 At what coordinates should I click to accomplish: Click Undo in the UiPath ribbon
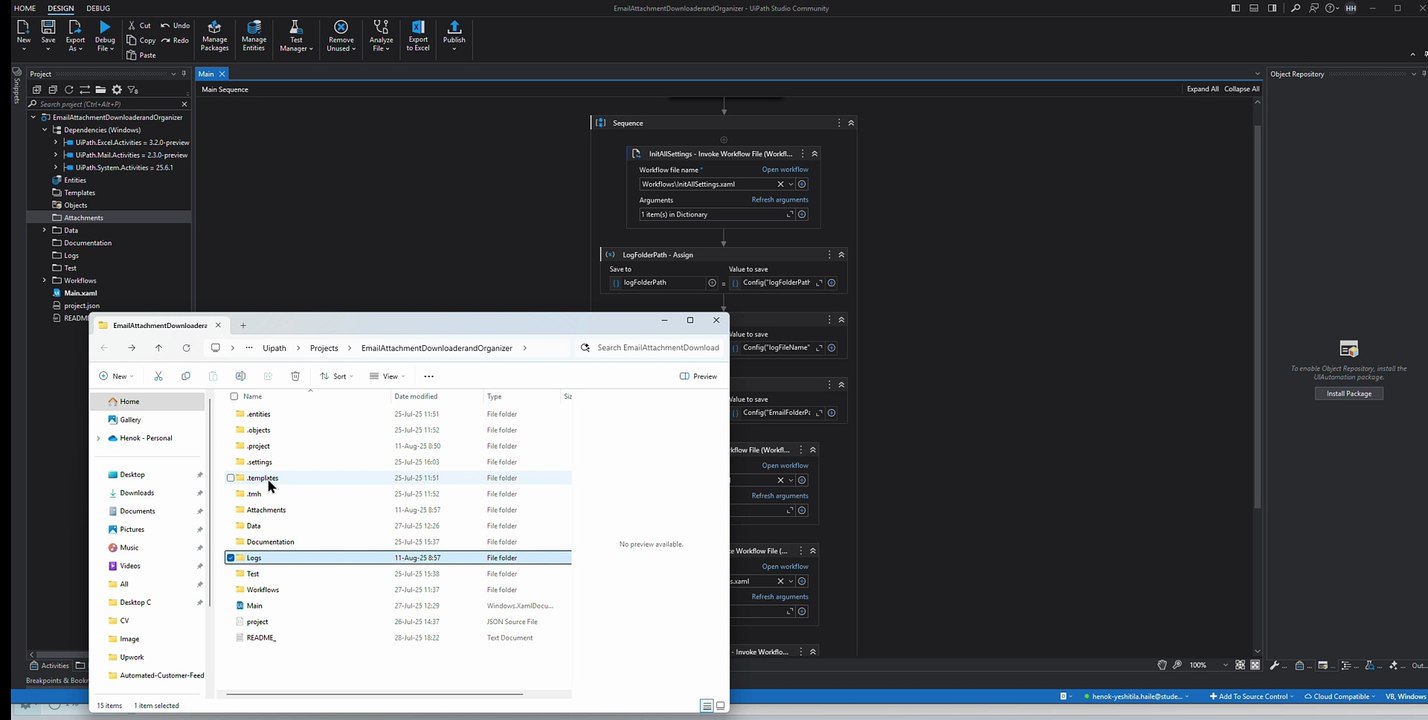[x=175, y=25]
